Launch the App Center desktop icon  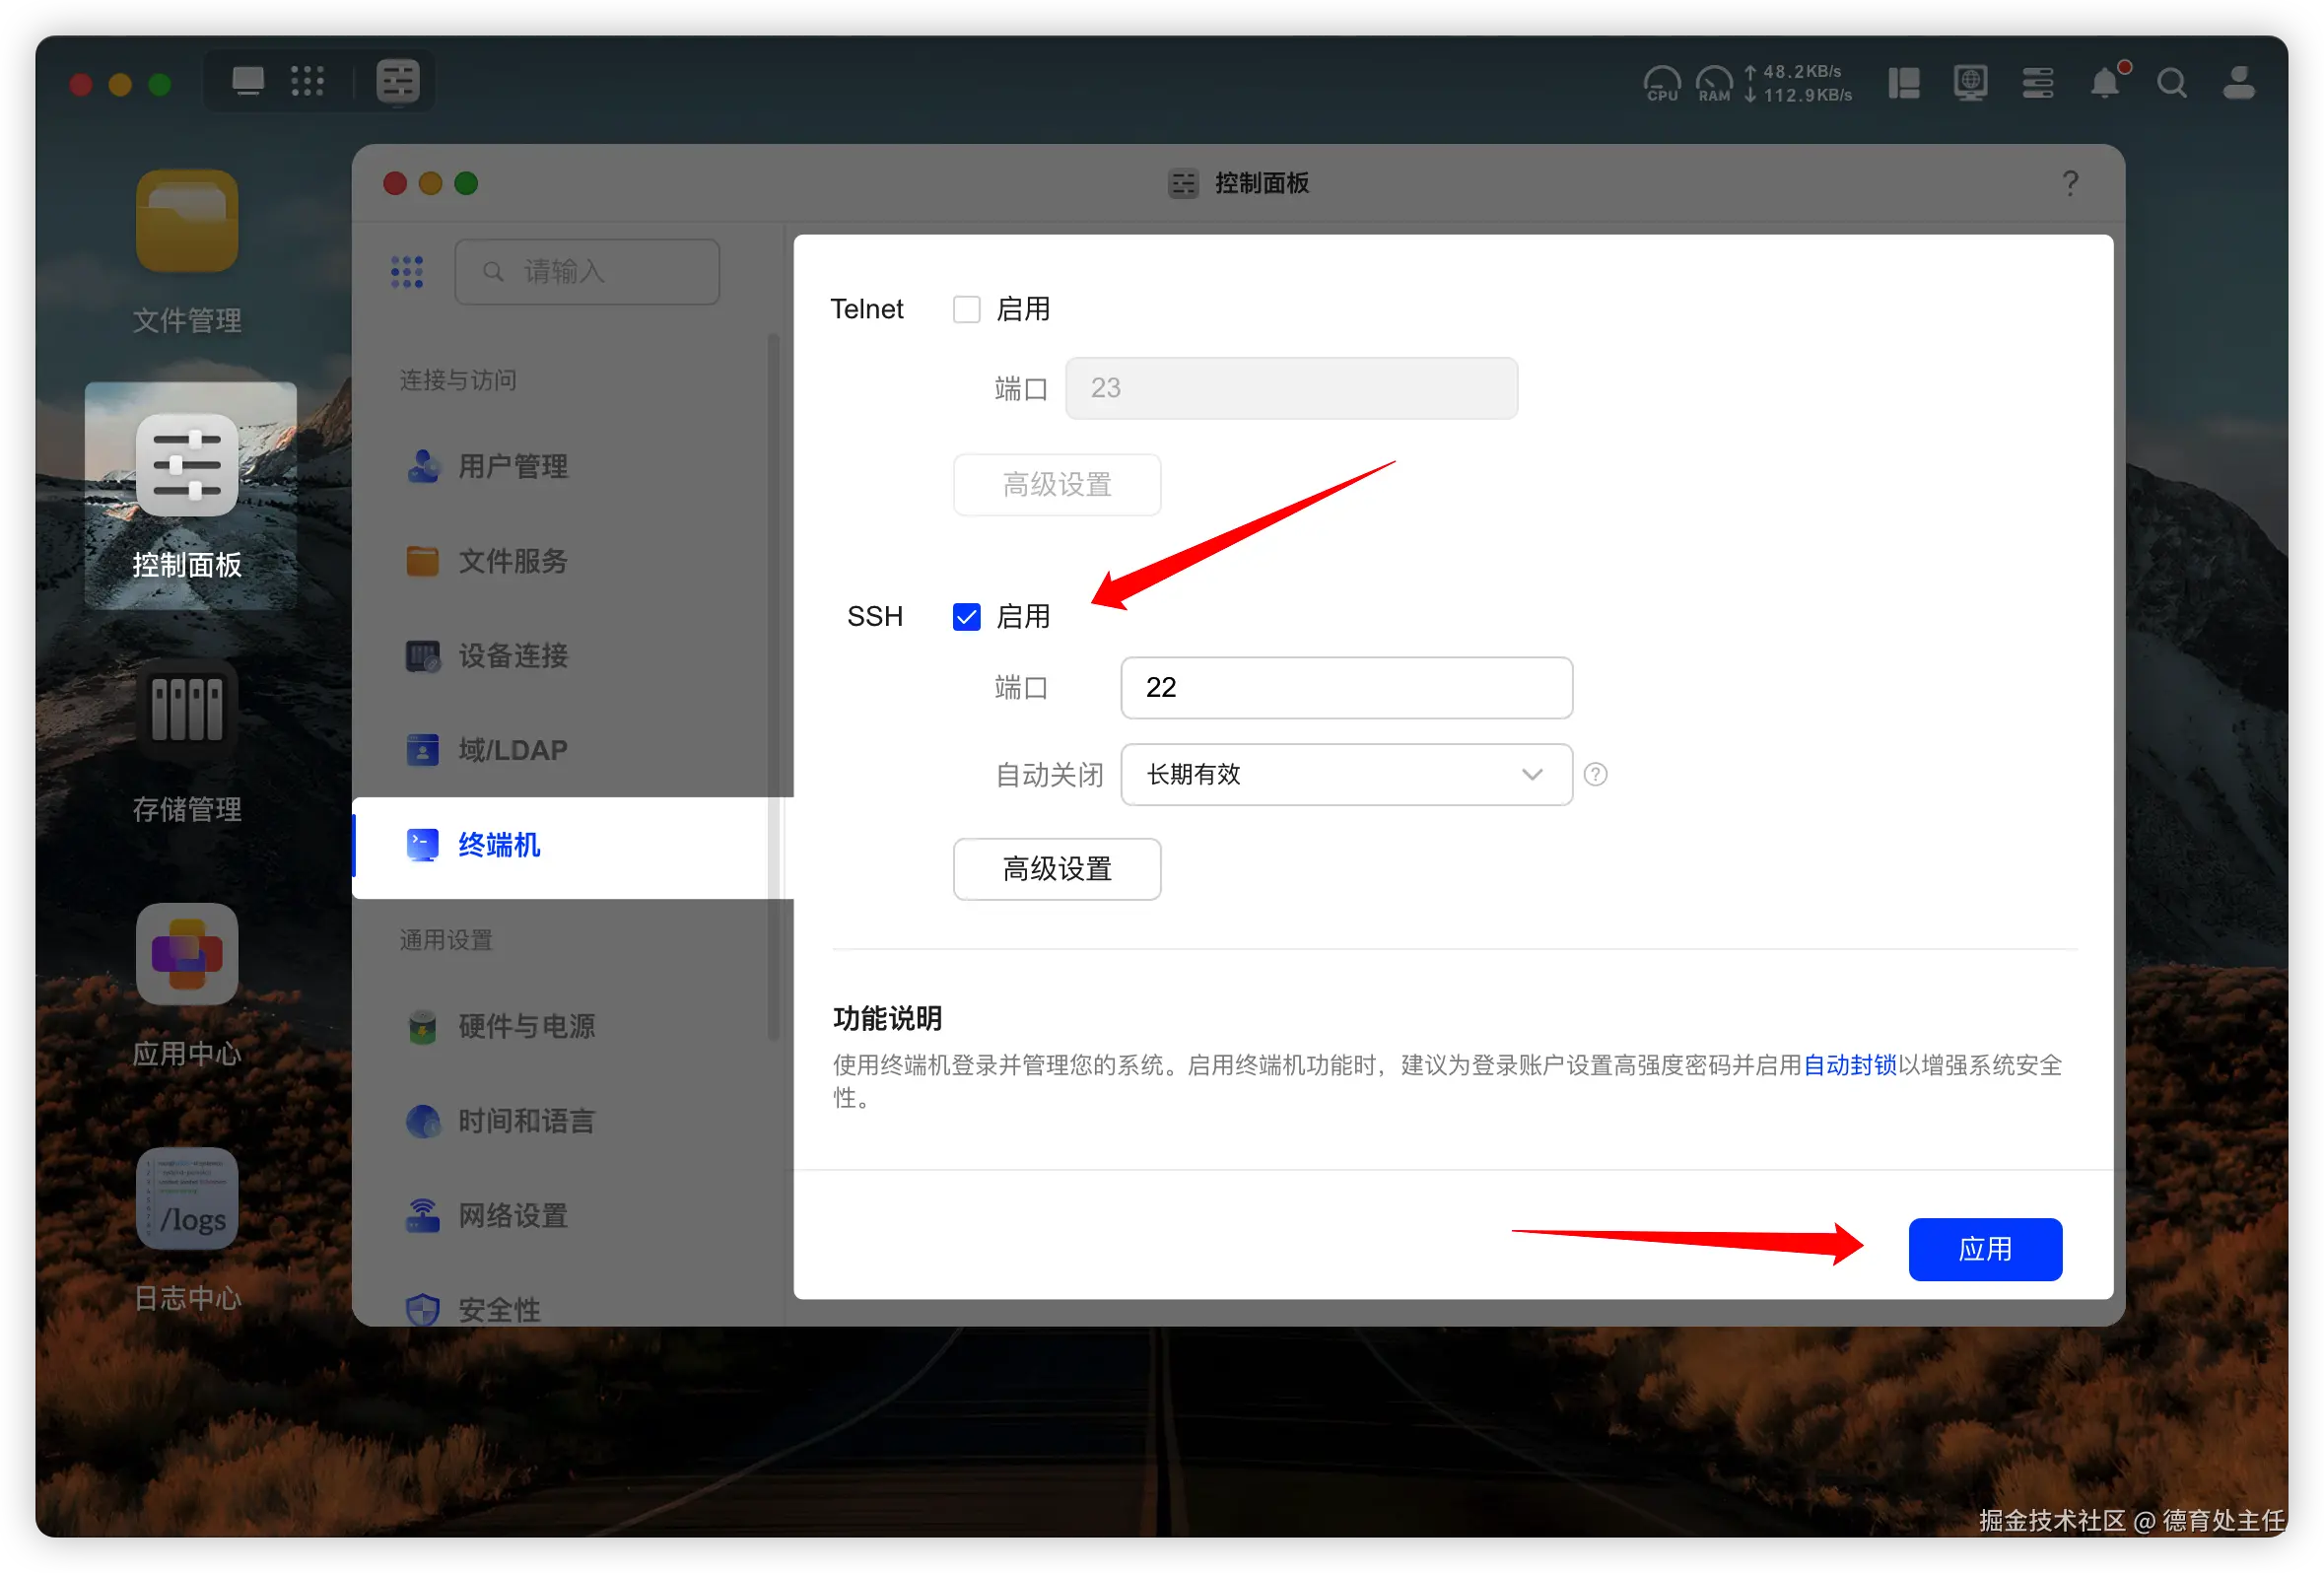click(x=187, y=954)
